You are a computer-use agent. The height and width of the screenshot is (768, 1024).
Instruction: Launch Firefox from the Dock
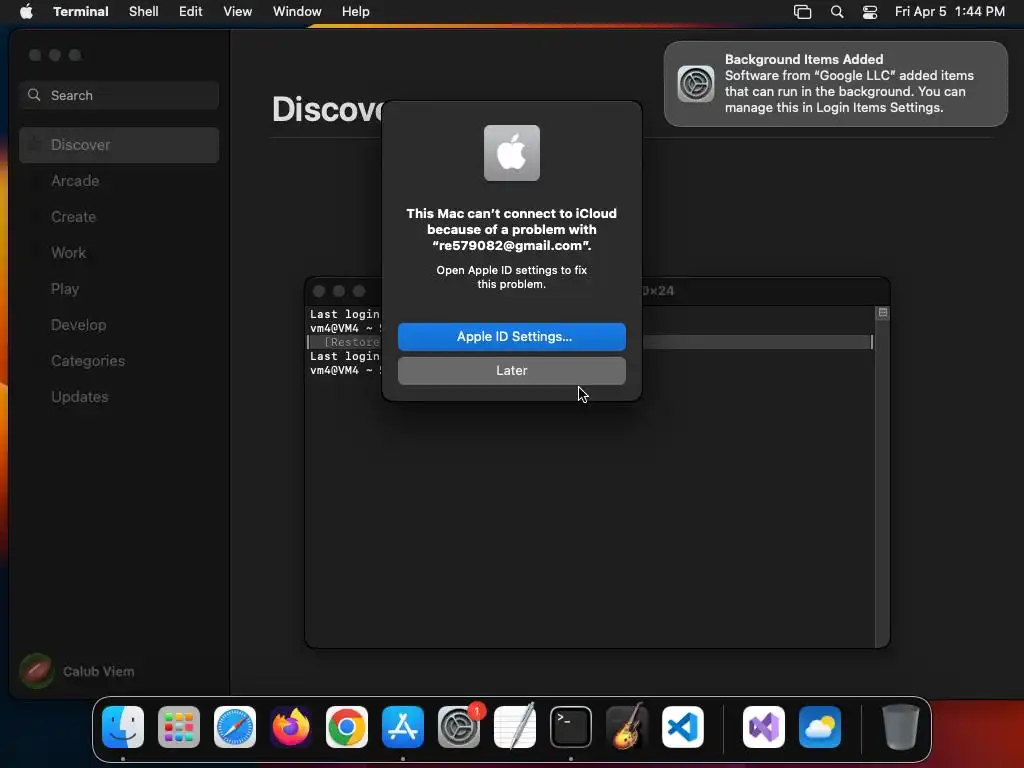[x=291, y=727]
